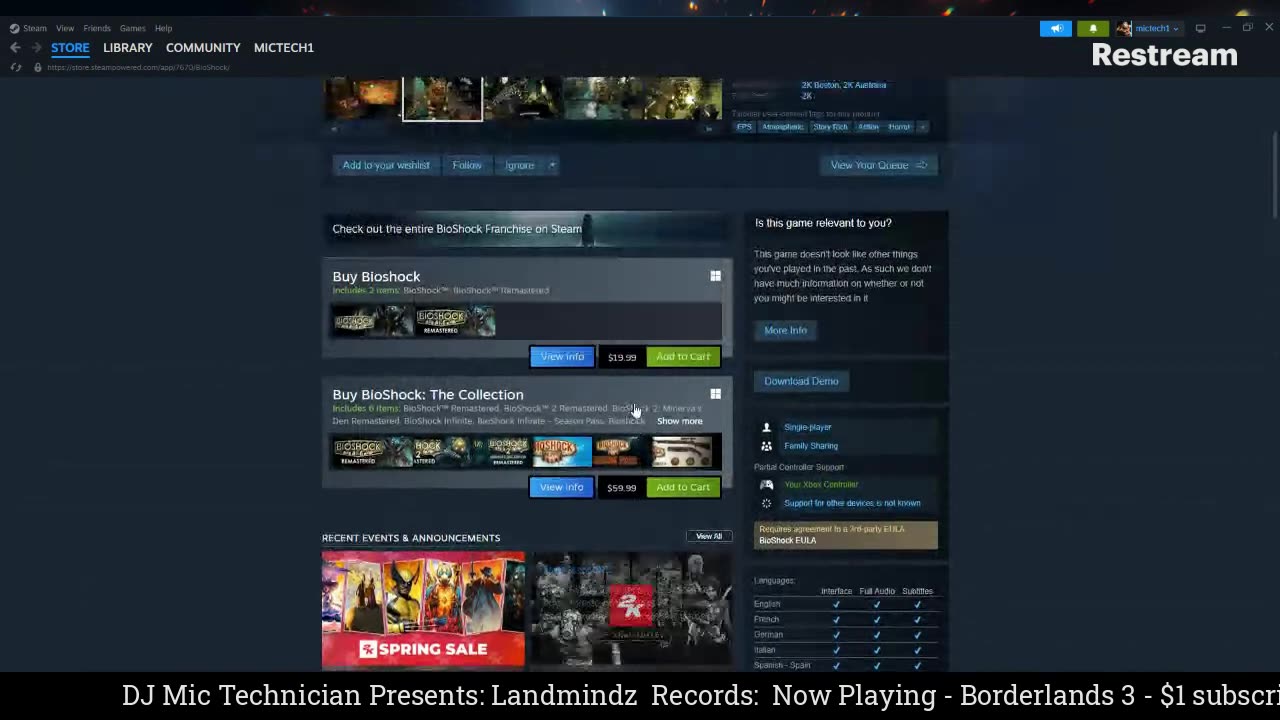
Task: Click Support for other devices link
Action: 852,503
